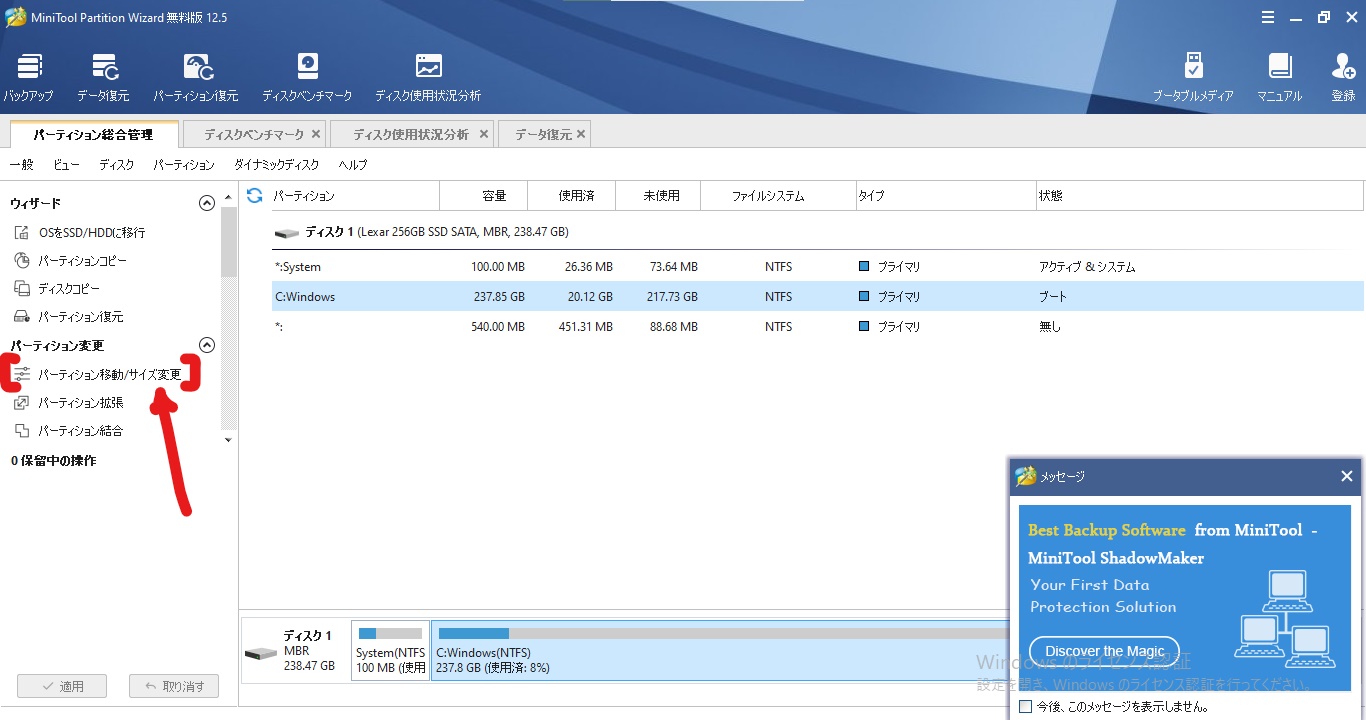The image size is (1366, 720).
Task: Select パーティション移動/サイズ変更 operation
Action: click(98, 374)
